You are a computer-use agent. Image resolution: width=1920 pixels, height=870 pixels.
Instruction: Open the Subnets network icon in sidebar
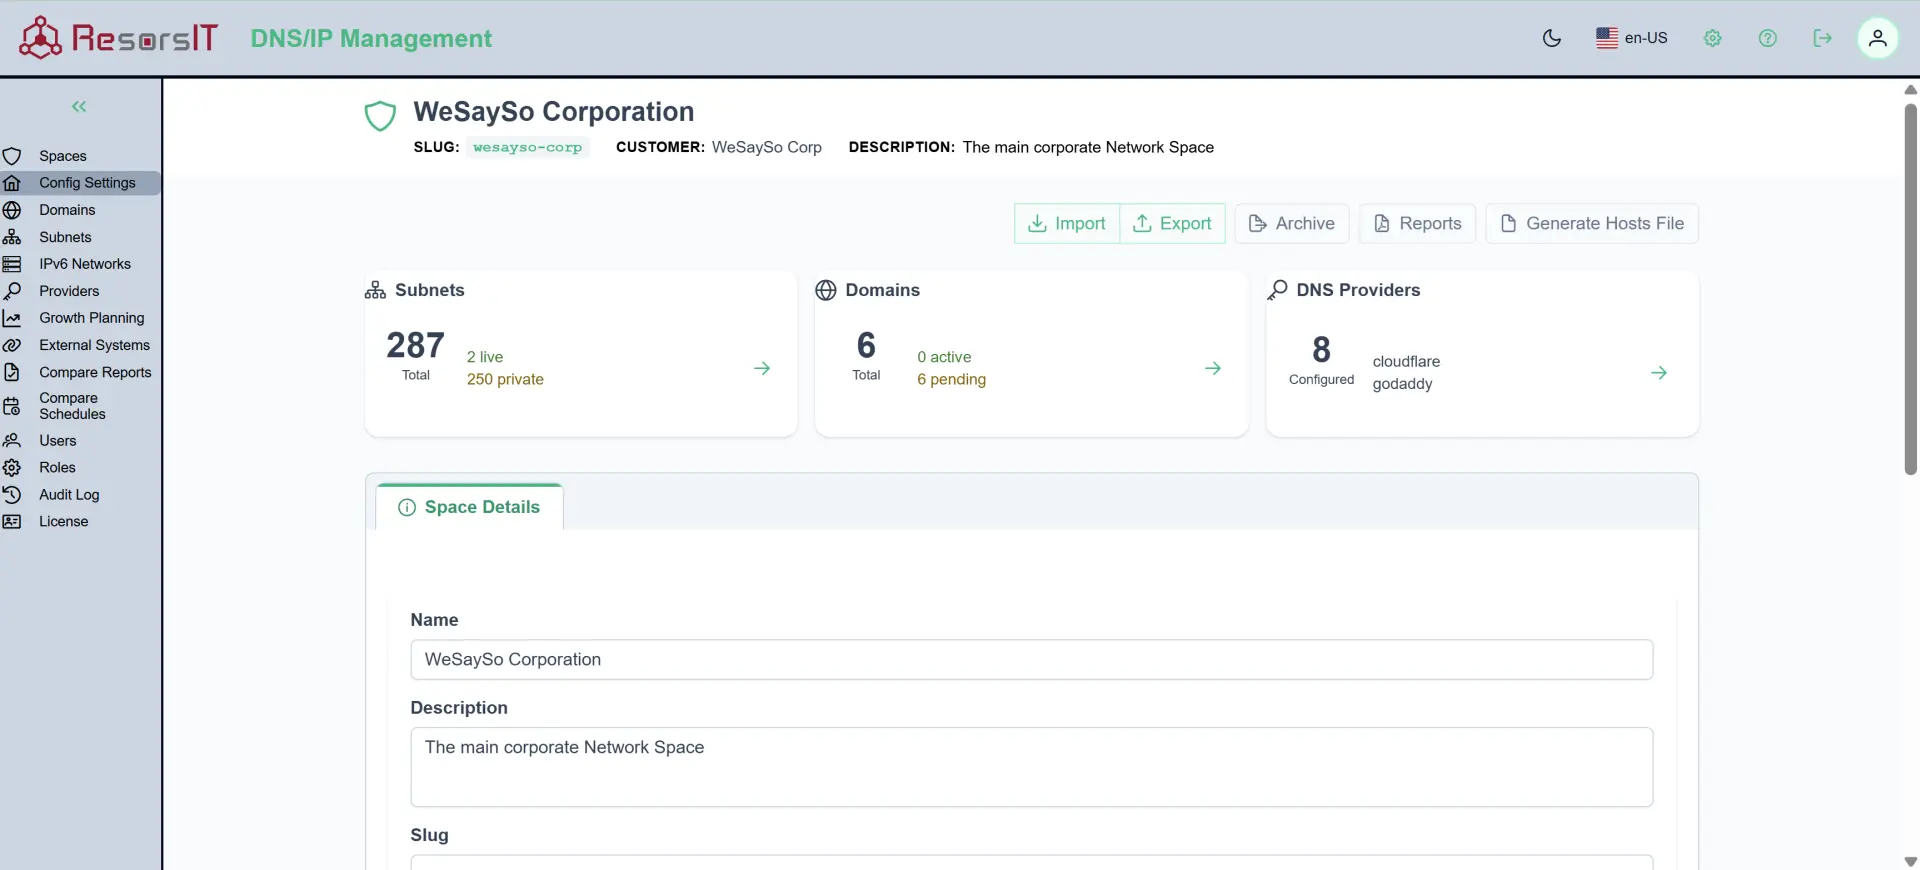click(12, 237)
